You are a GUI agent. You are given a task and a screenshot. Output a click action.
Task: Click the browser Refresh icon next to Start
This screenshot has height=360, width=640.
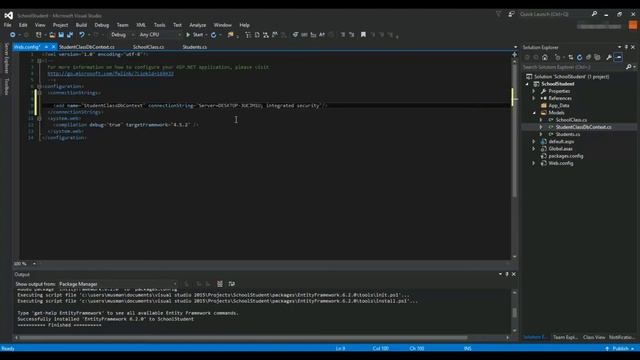coord(213,35)
